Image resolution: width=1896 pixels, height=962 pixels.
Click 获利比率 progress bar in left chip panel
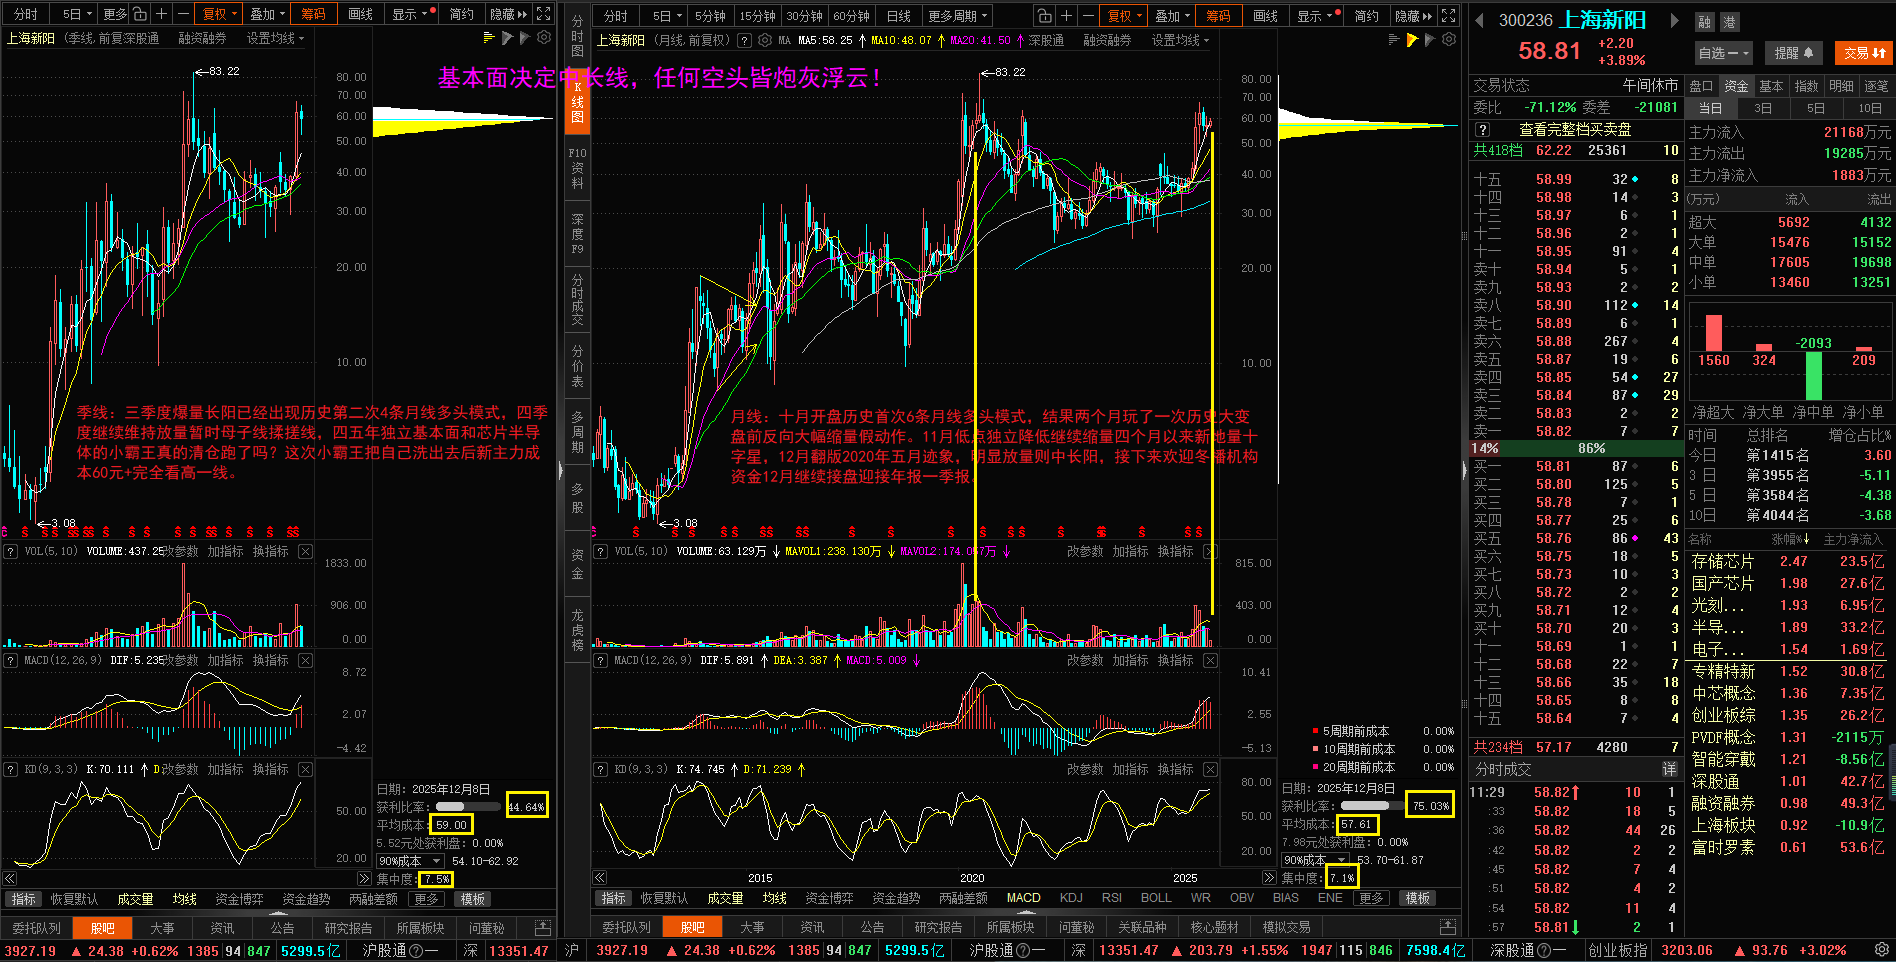click(468, 806)
